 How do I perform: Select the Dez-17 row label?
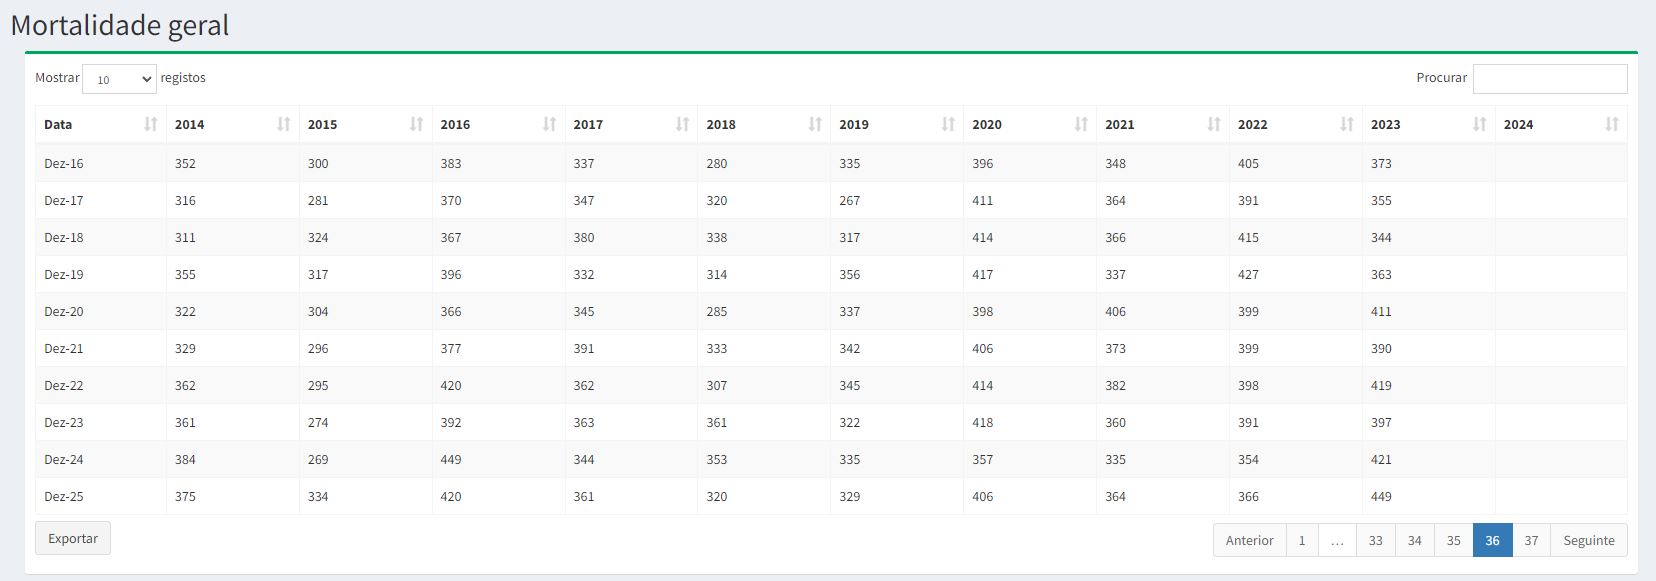tap(64, 200)
